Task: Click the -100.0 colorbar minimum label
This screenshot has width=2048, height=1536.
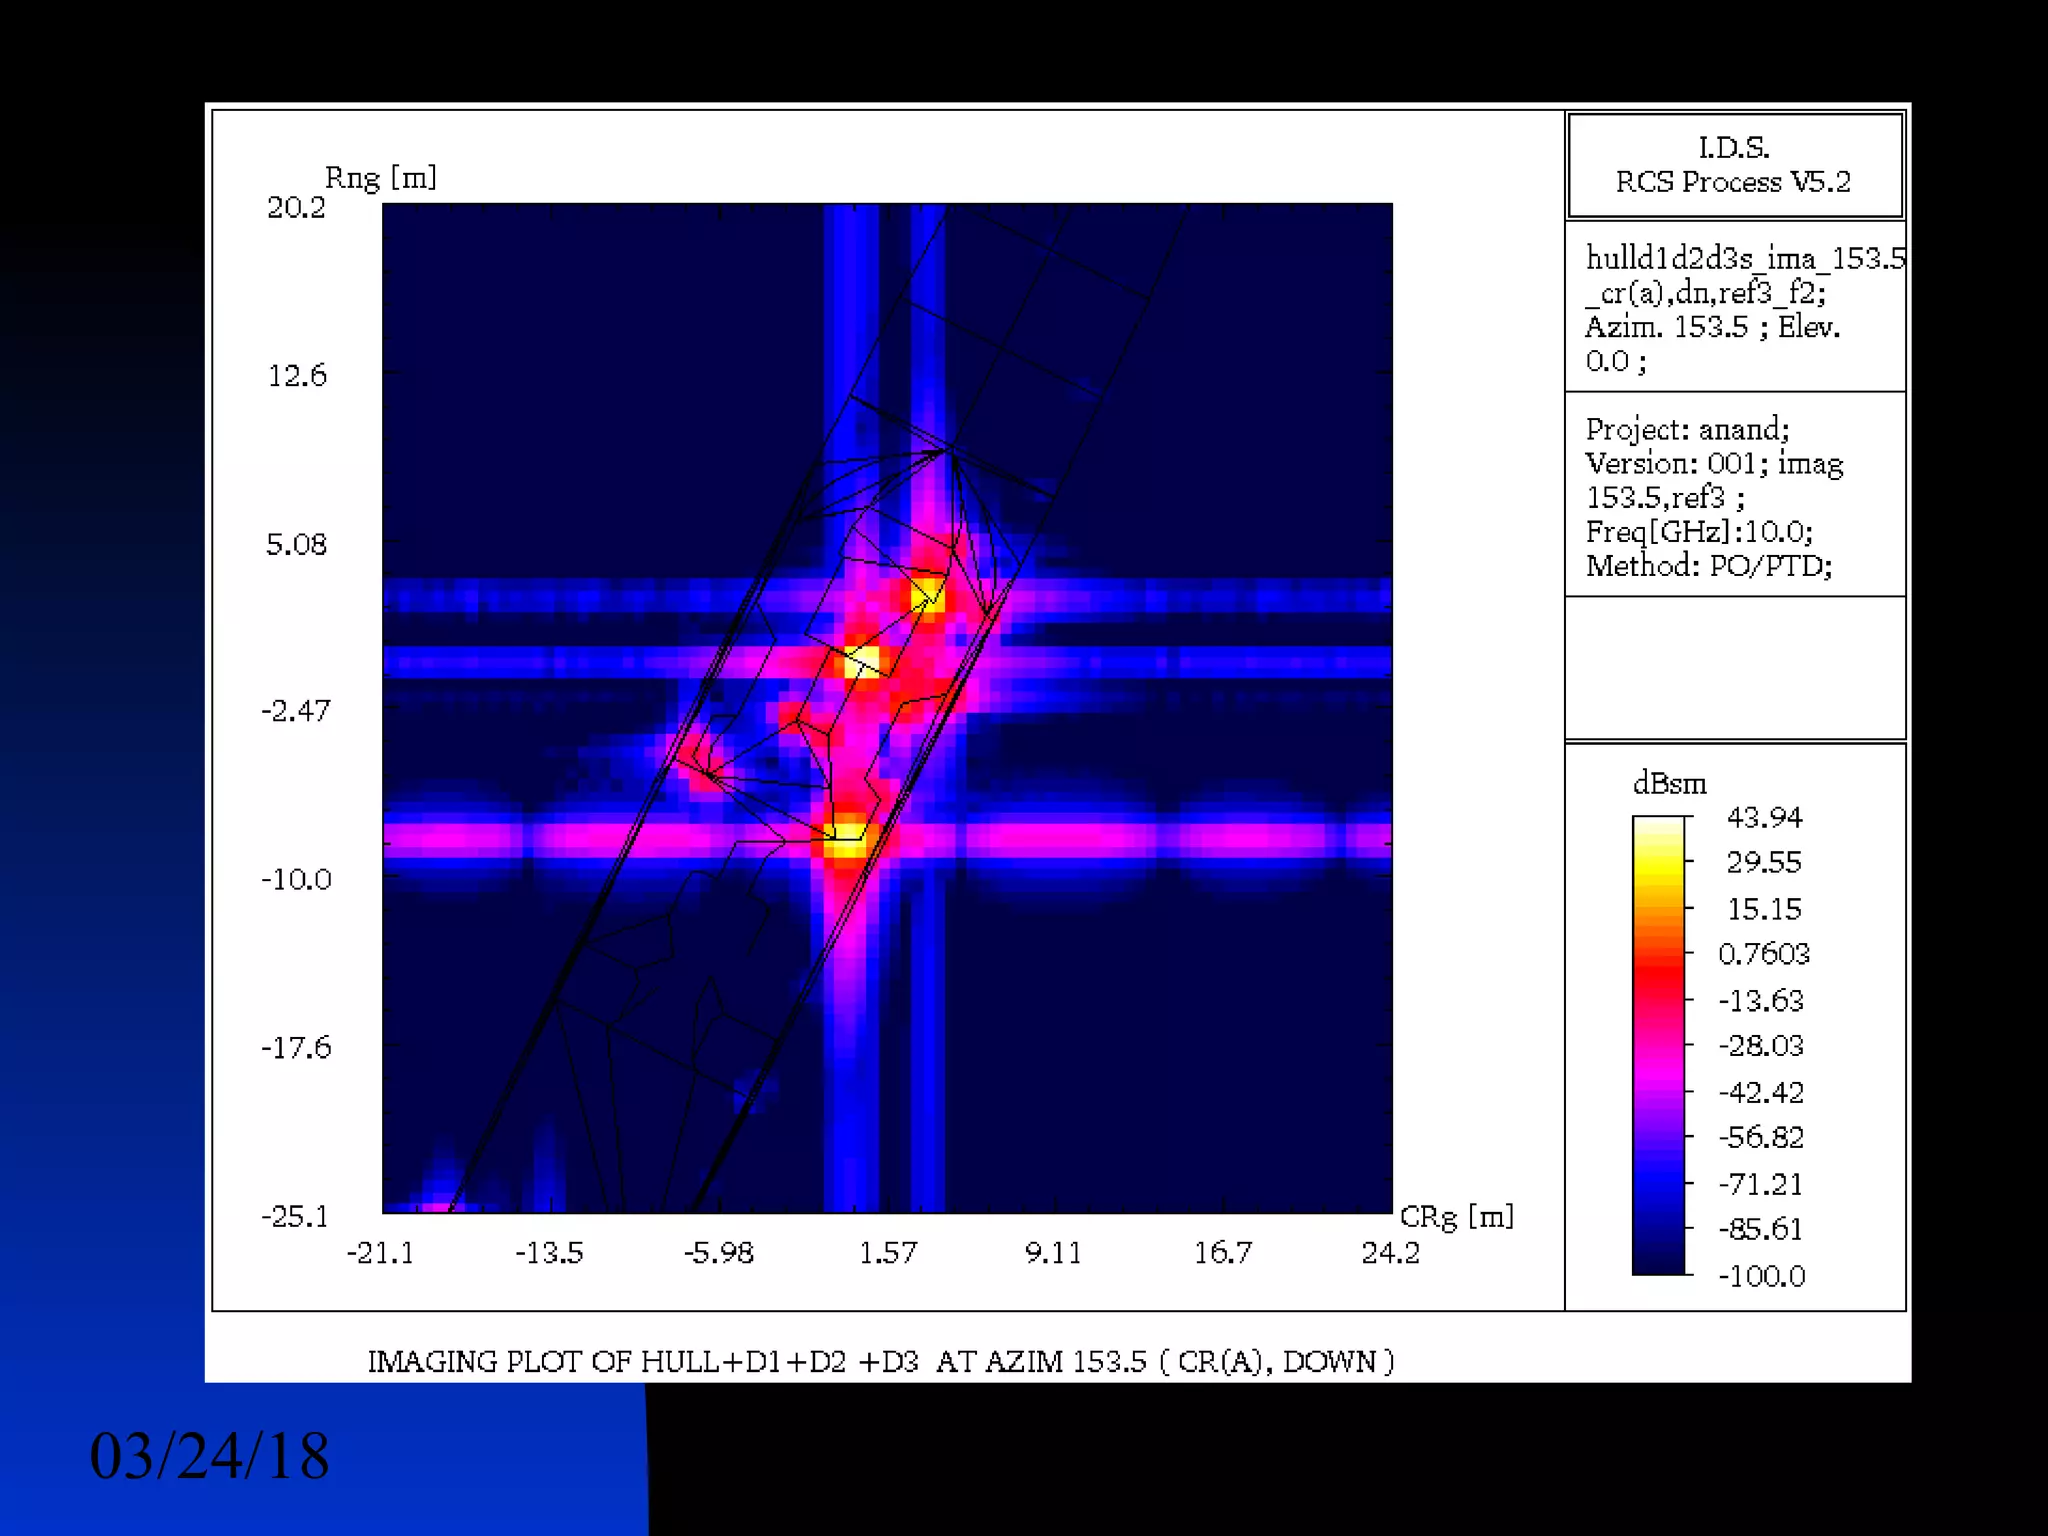Action: coord(1761,1276)
